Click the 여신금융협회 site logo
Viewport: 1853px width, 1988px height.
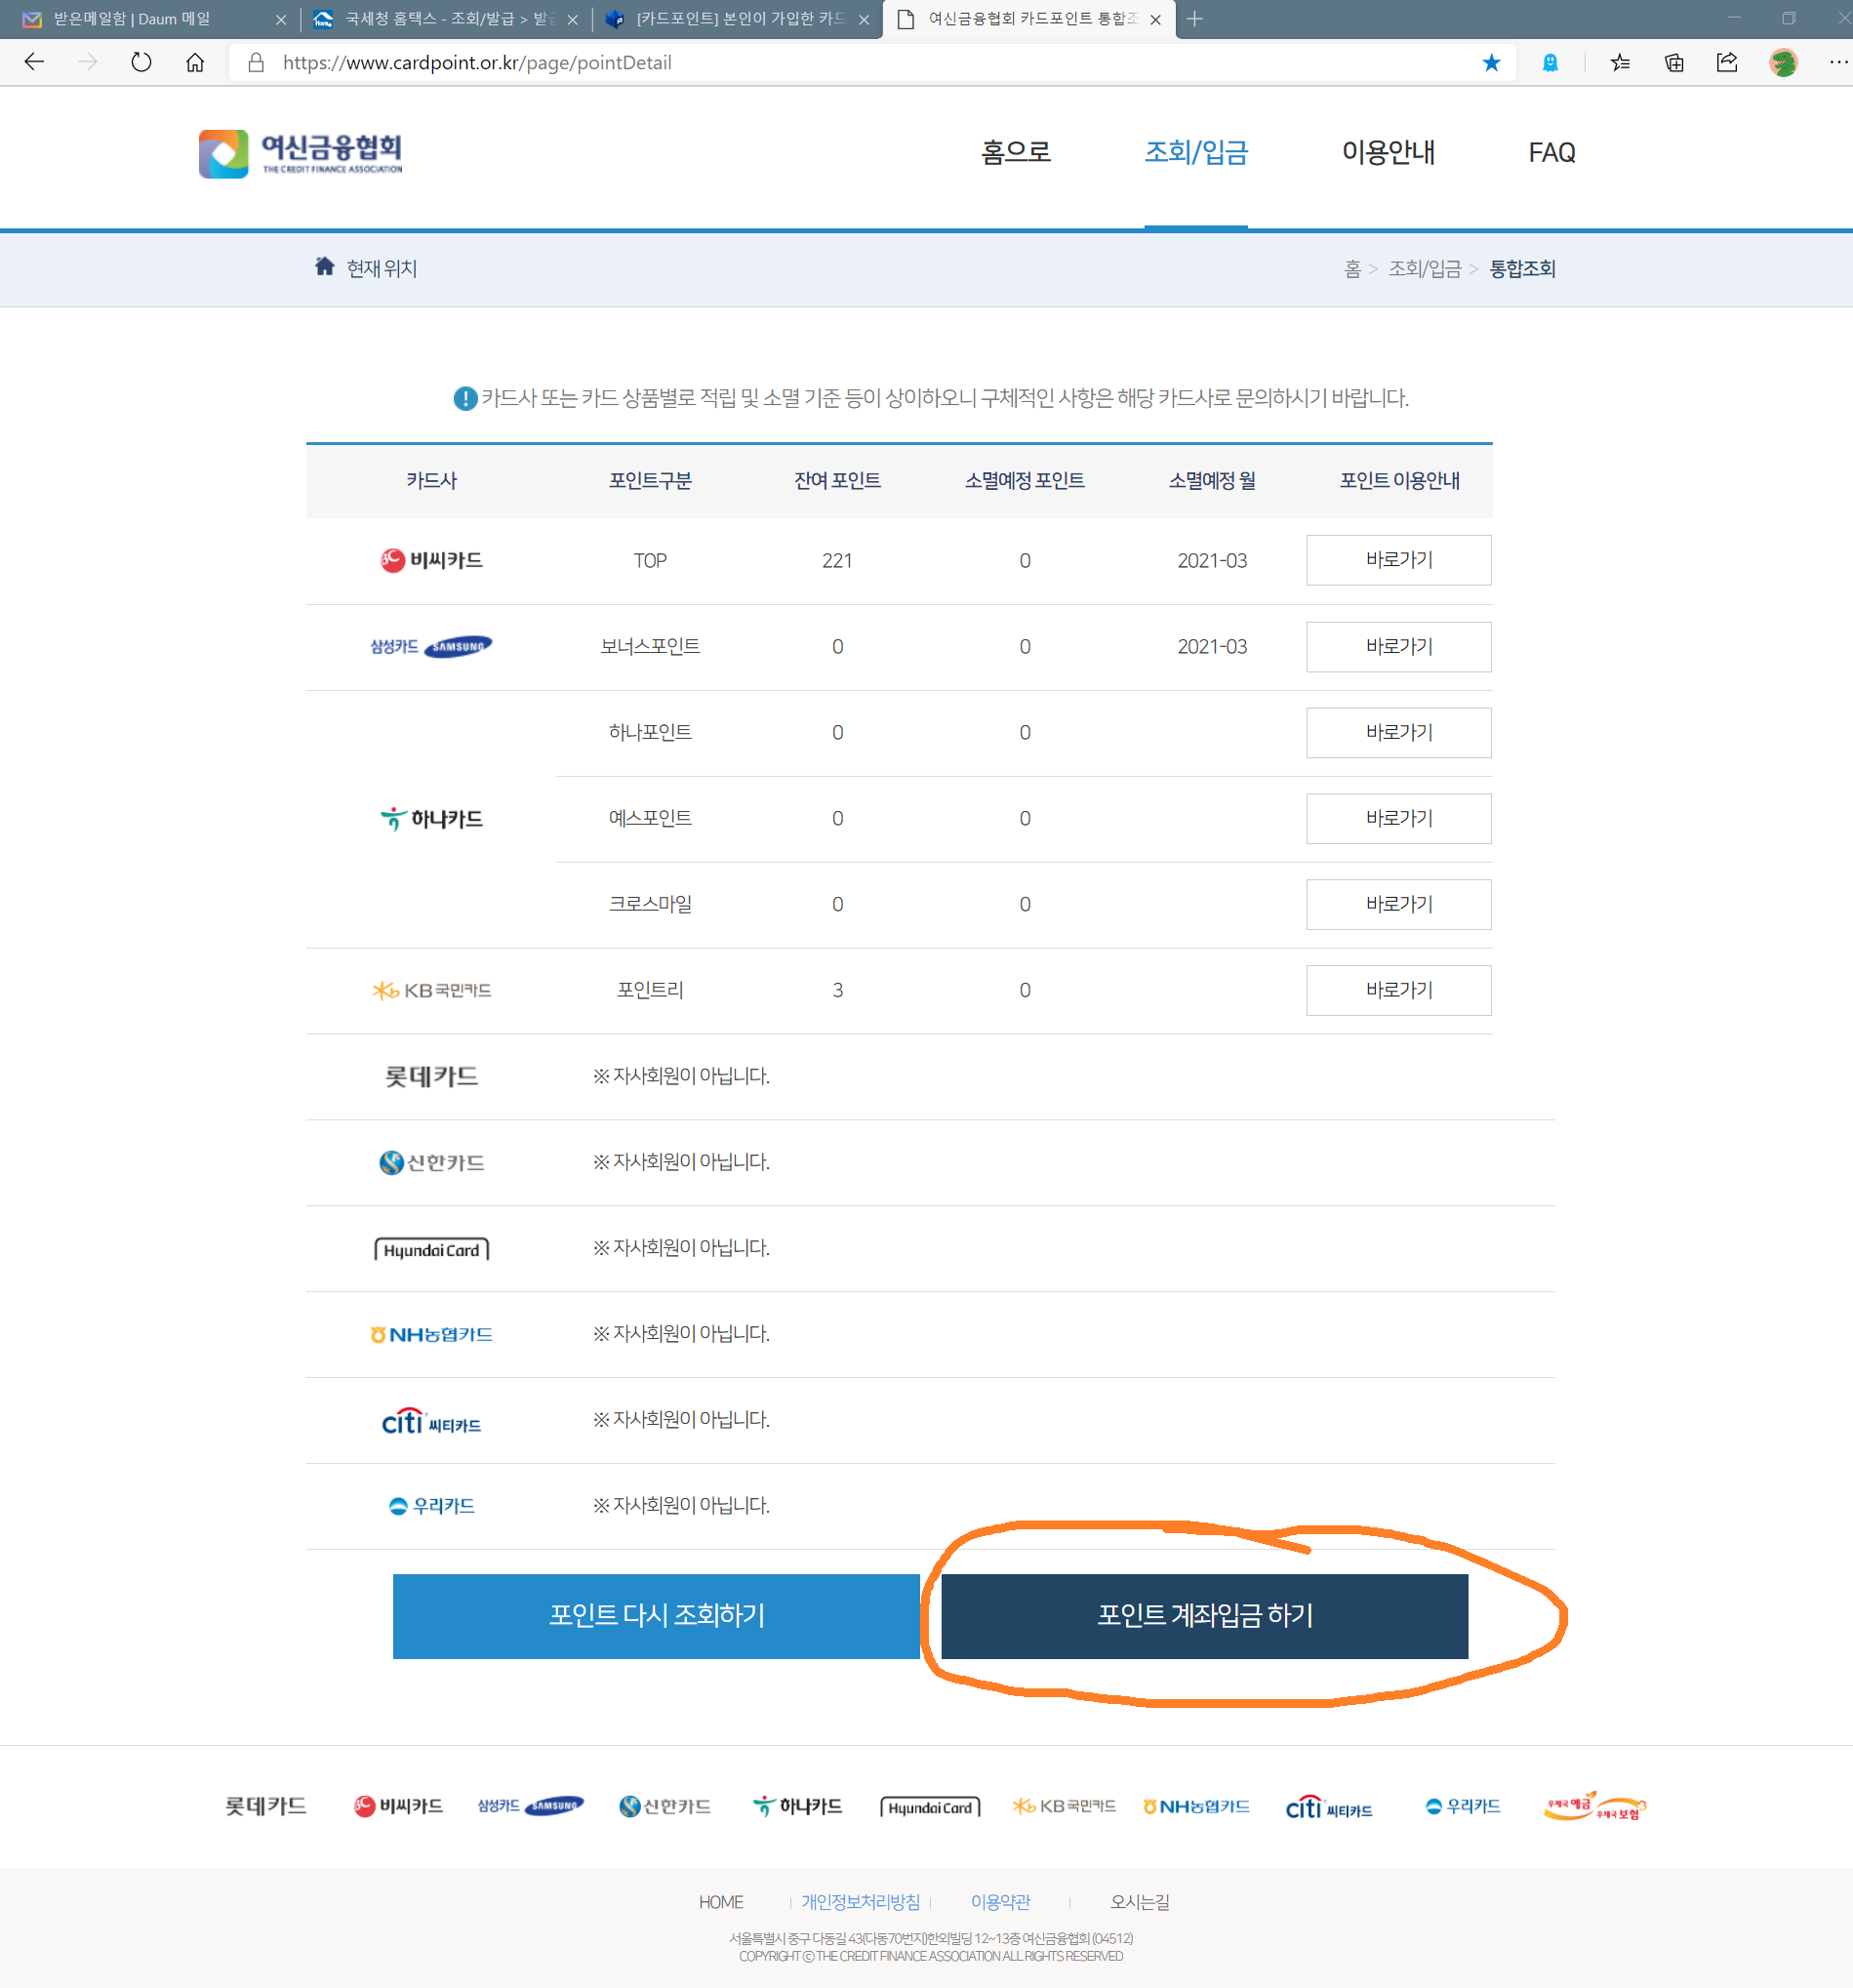pyautogui.click(x=299, y=153)
